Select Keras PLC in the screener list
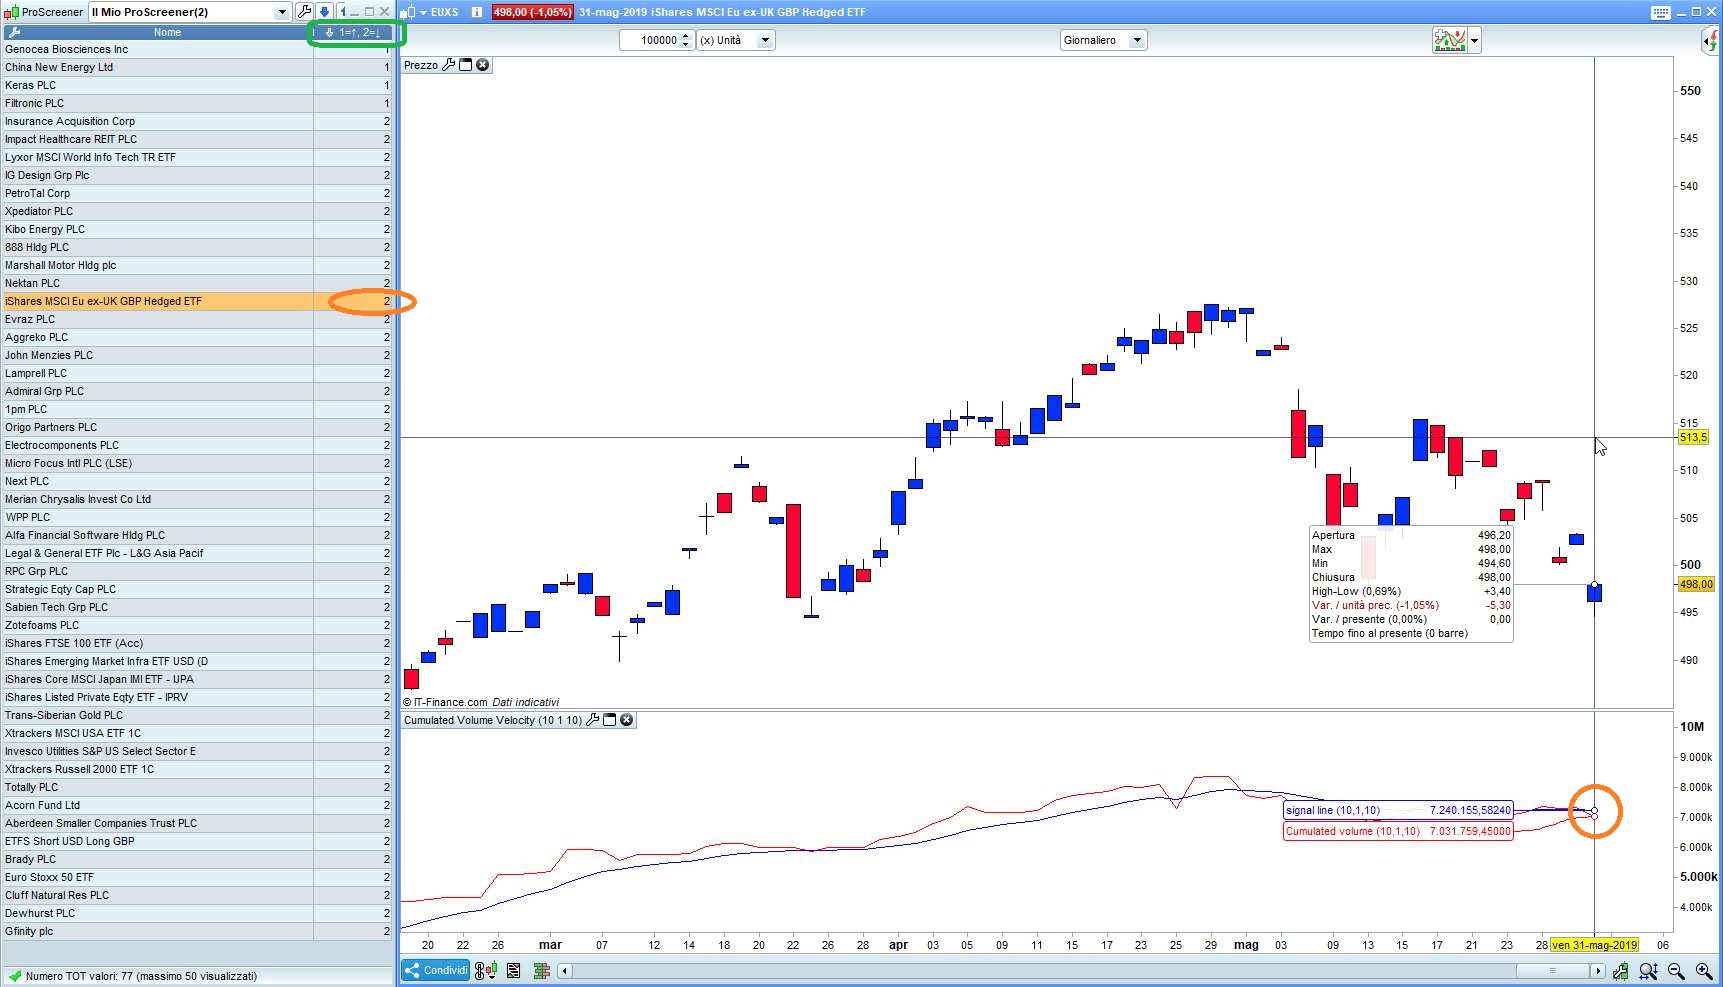The width and height of the screenshot is (1723, 987). (197, 85)
